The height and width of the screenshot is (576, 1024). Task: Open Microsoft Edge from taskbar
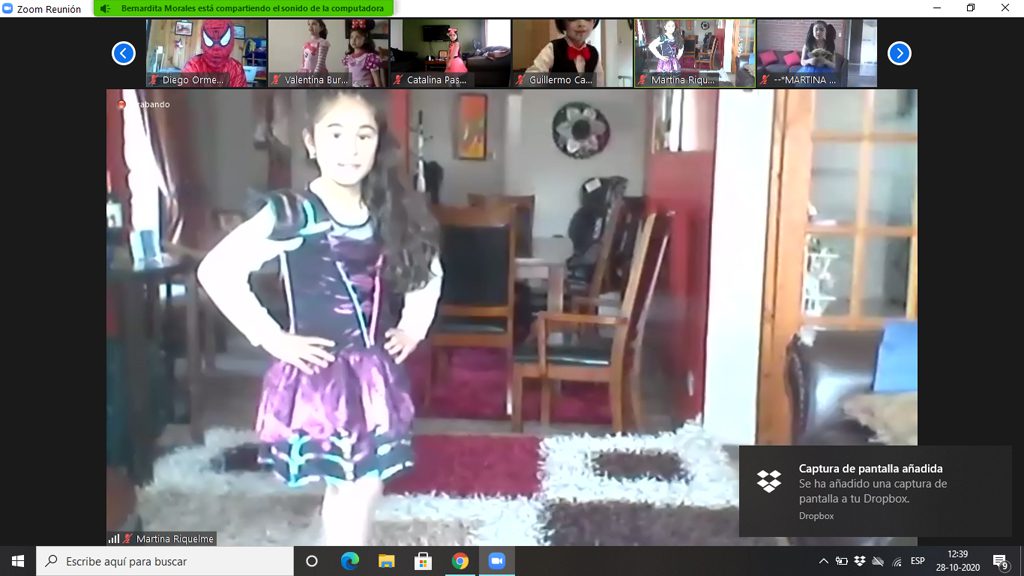[349, 561]
